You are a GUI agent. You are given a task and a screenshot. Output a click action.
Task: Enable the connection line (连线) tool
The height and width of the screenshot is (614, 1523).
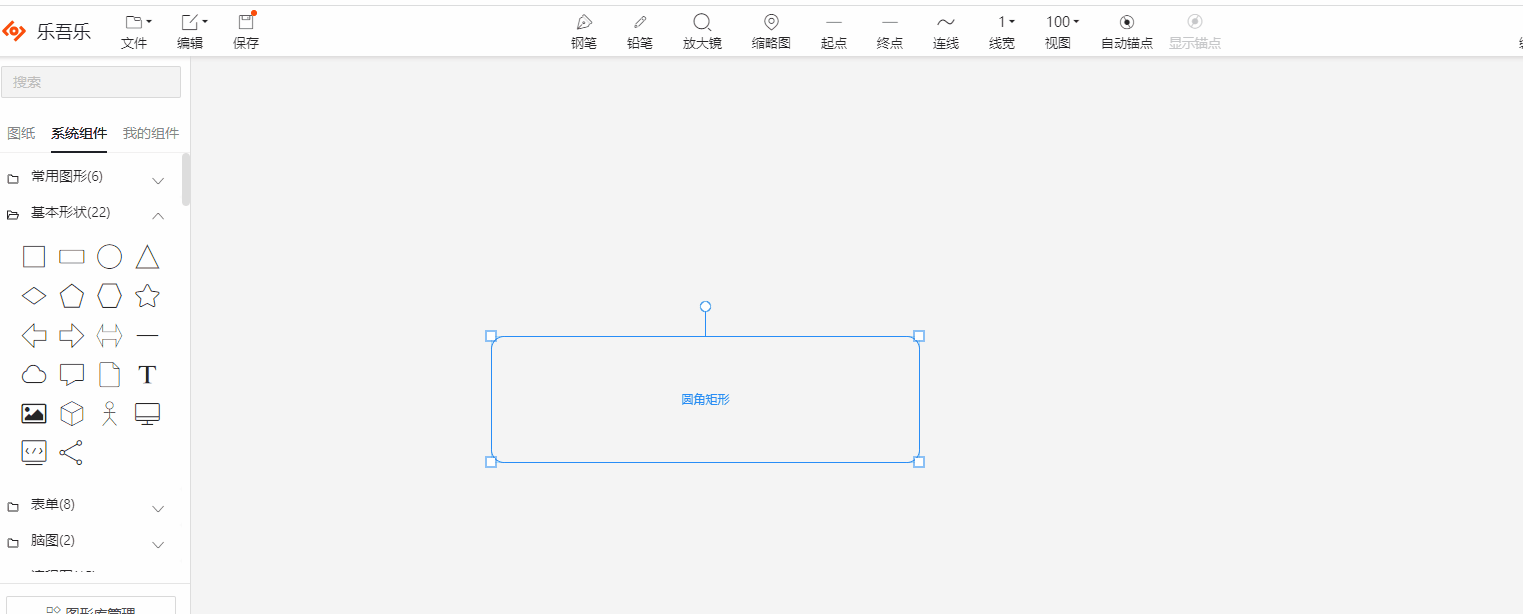click(945, 30)
